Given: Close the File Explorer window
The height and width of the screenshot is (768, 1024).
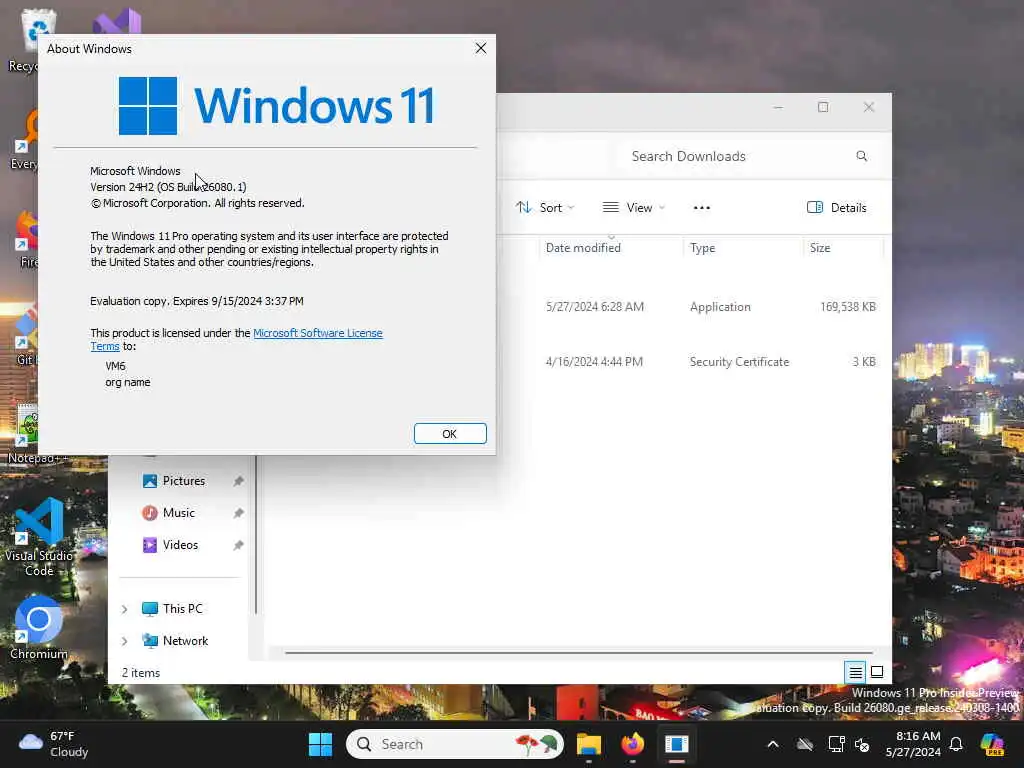Looking at the screenshot, I should point(869,107).
